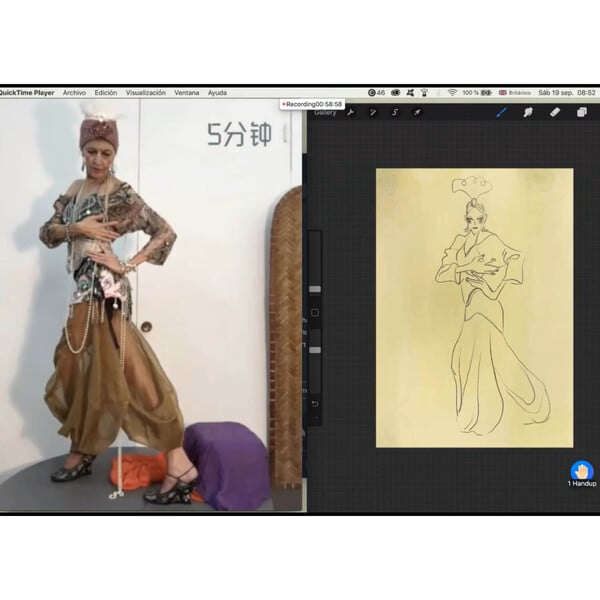
Task: Open Wi-Fi status in menu bar
Action: pos(452,93)
